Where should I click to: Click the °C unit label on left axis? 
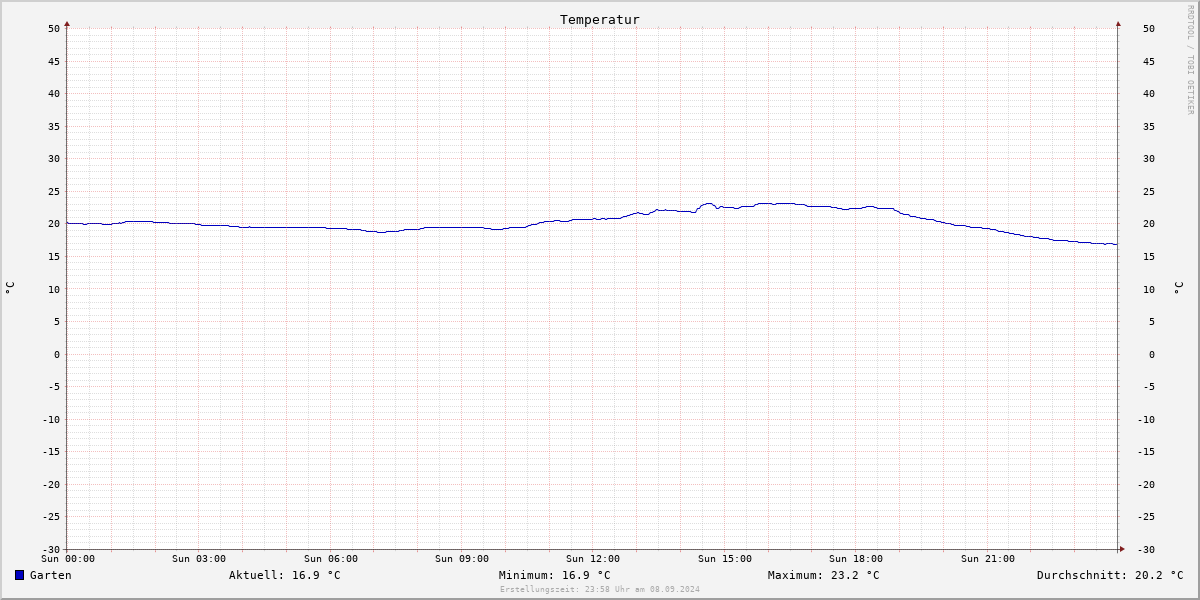pos(10,288)
